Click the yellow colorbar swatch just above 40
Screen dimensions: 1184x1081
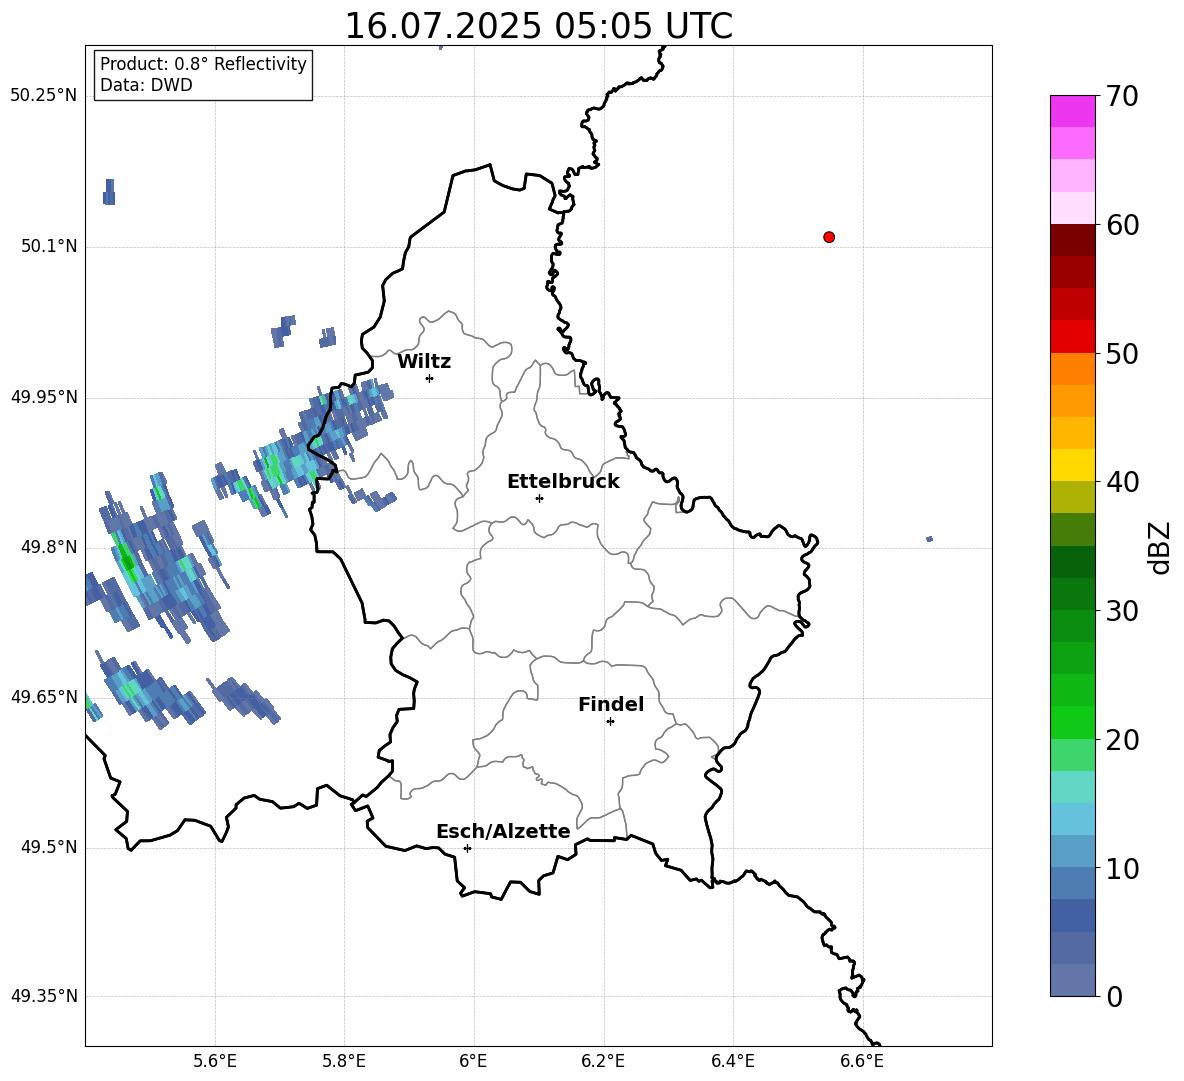click(x=1072, y=465)
